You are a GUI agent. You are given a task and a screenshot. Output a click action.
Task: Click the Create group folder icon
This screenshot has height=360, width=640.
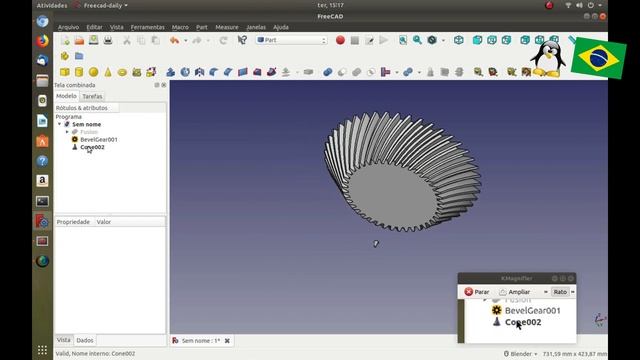pos(79,56)
